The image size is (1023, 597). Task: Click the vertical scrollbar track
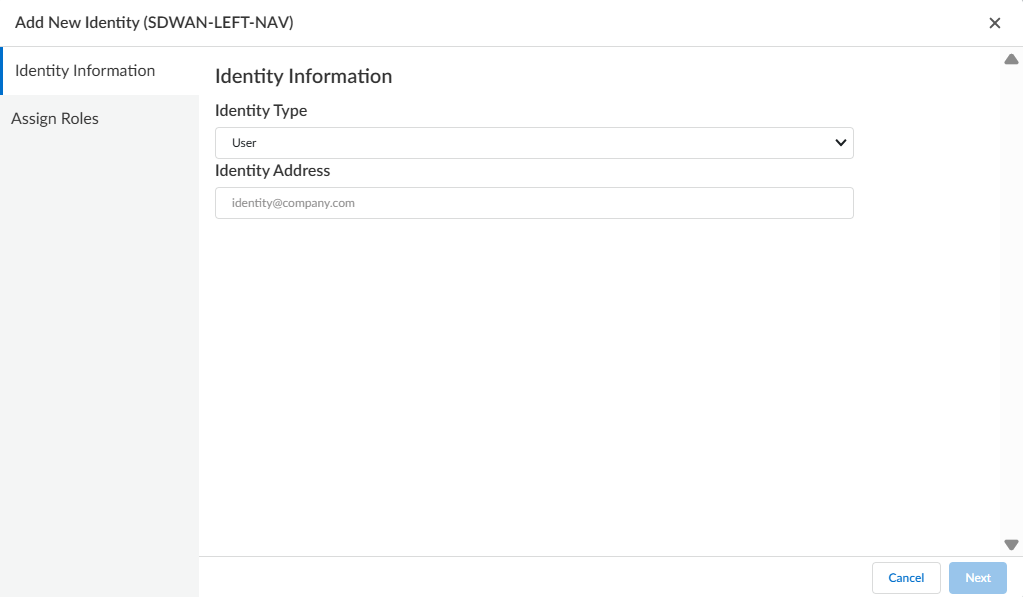(1010, 300)
